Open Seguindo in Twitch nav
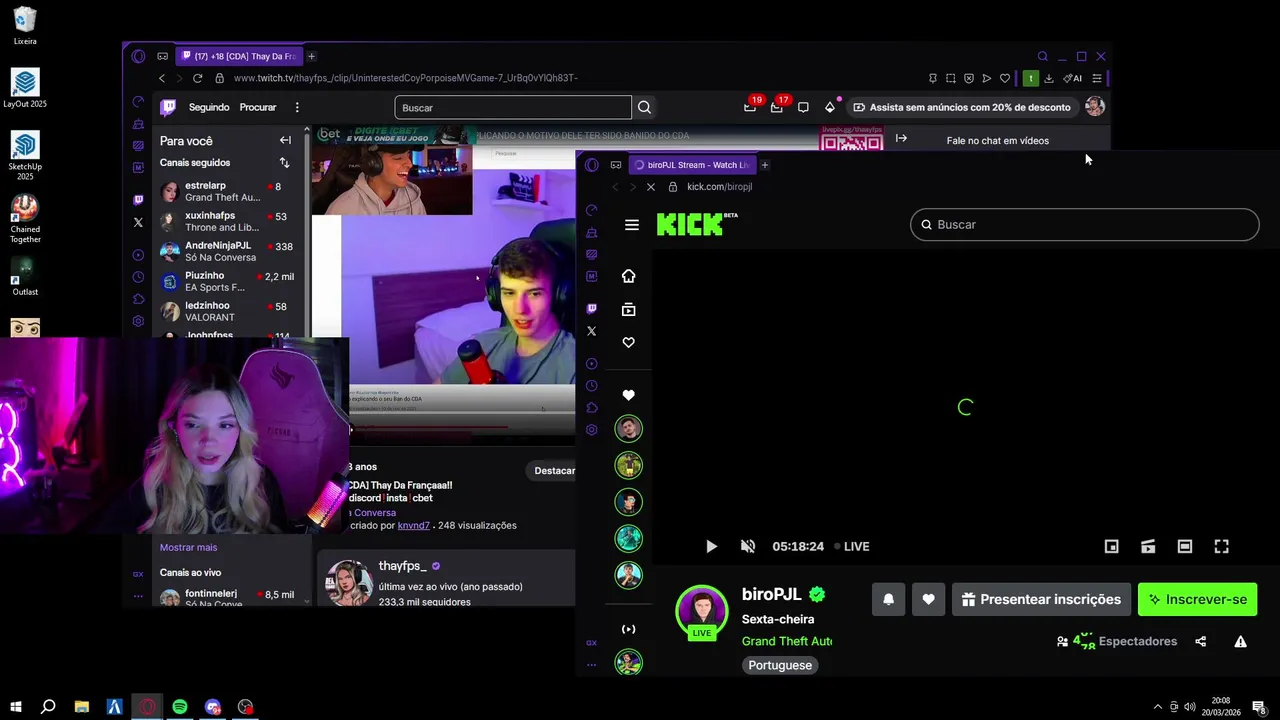 pos(209,107)
